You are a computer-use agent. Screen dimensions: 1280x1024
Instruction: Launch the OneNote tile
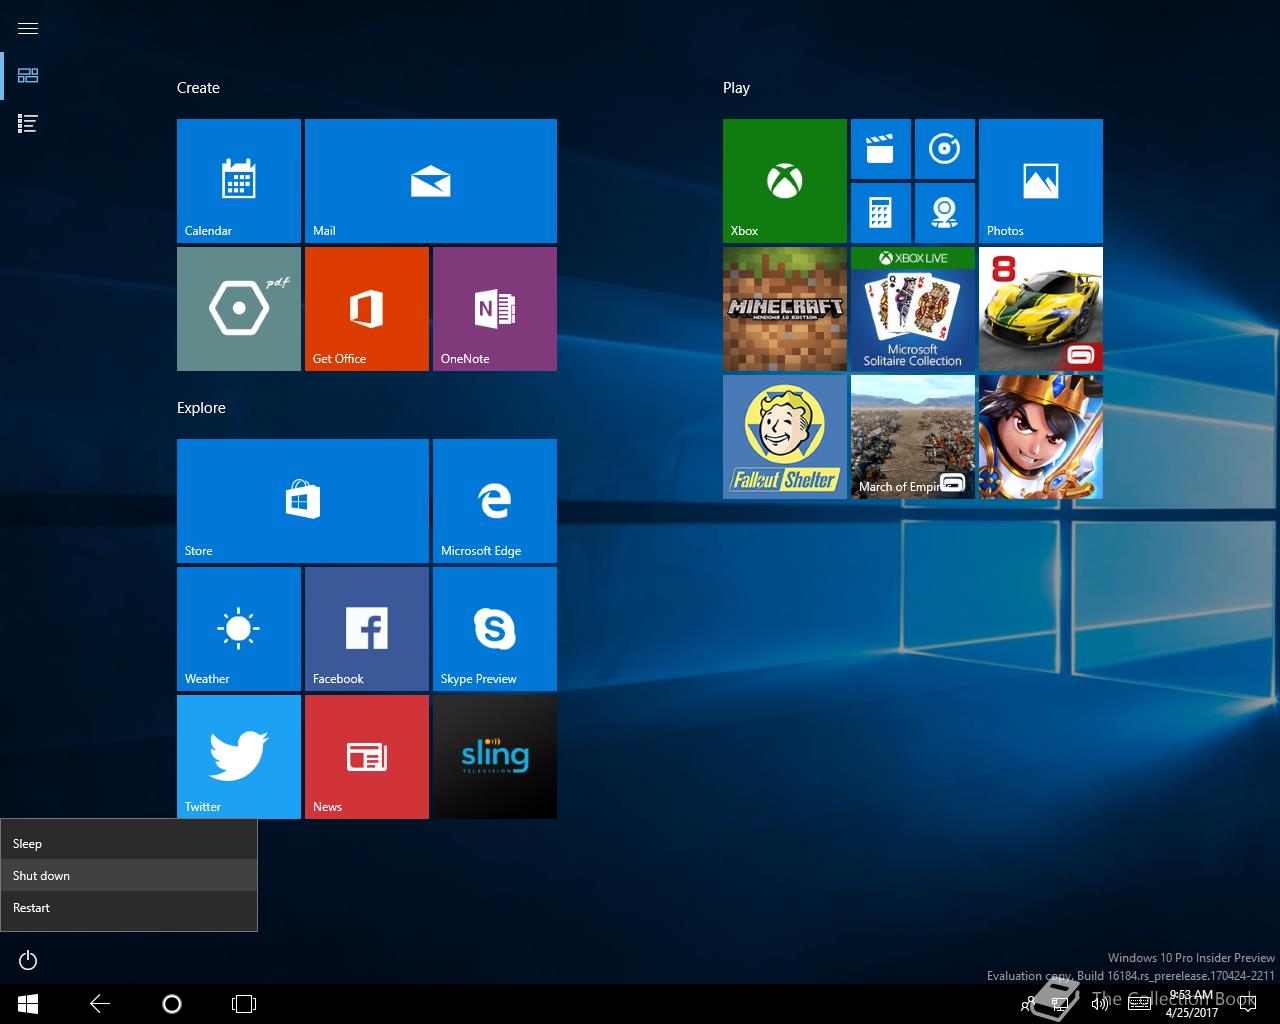(x=495, y=309)
